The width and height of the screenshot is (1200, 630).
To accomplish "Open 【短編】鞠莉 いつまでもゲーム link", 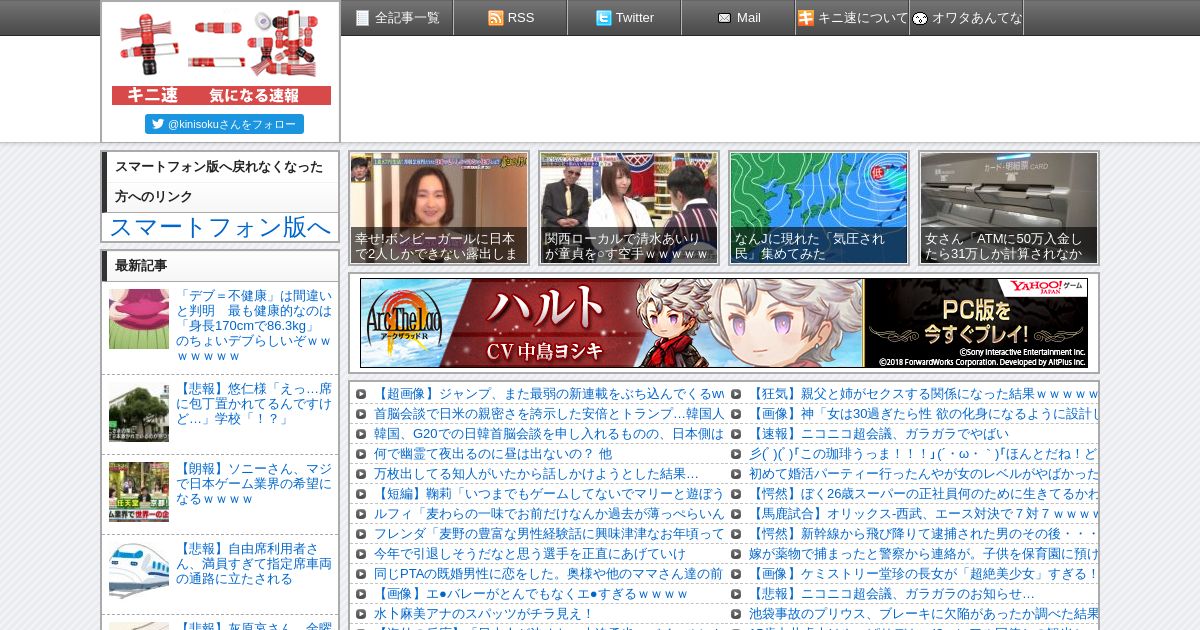I will pos(549,494).
